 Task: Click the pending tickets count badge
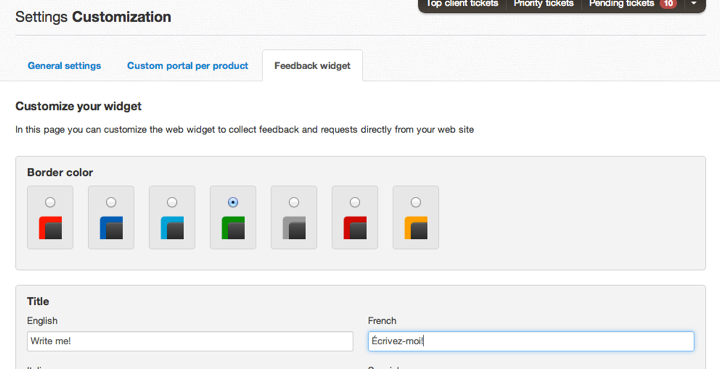[x=668, y=4]
